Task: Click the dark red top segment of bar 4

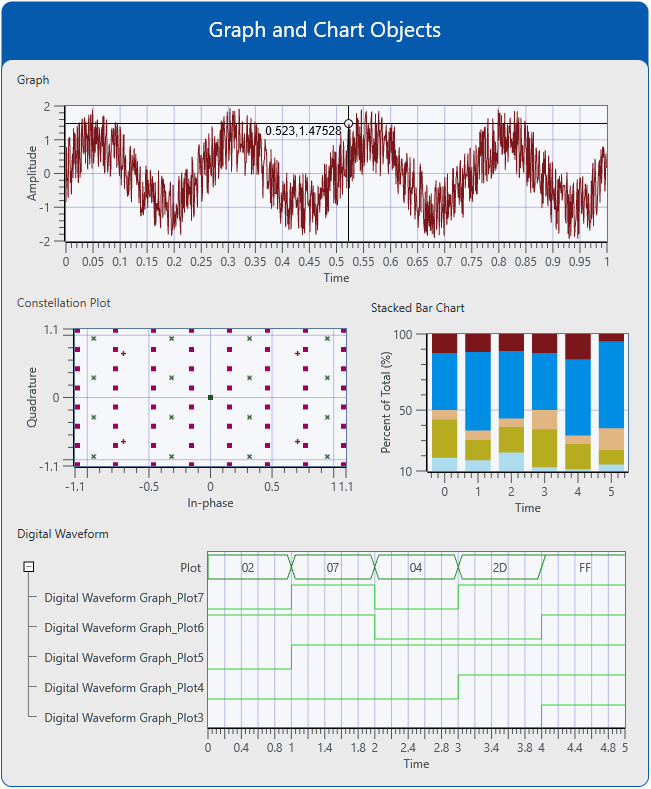Action: [x=578, y=346]
